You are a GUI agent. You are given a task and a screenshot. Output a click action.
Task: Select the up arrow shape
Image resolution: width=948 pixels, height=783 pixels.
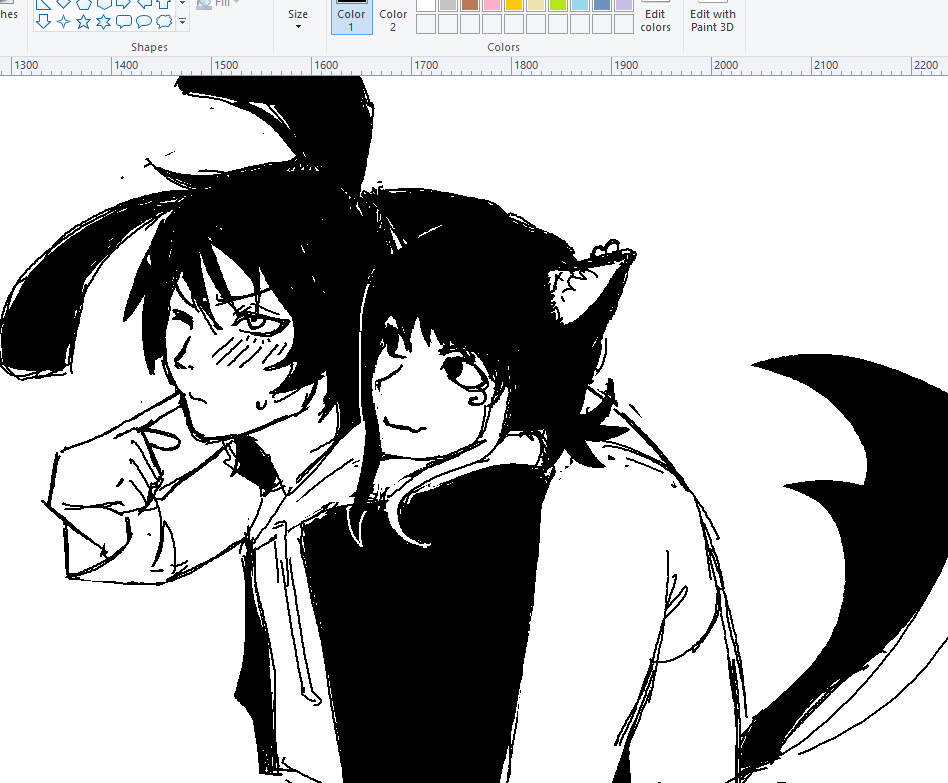point(164,4)
